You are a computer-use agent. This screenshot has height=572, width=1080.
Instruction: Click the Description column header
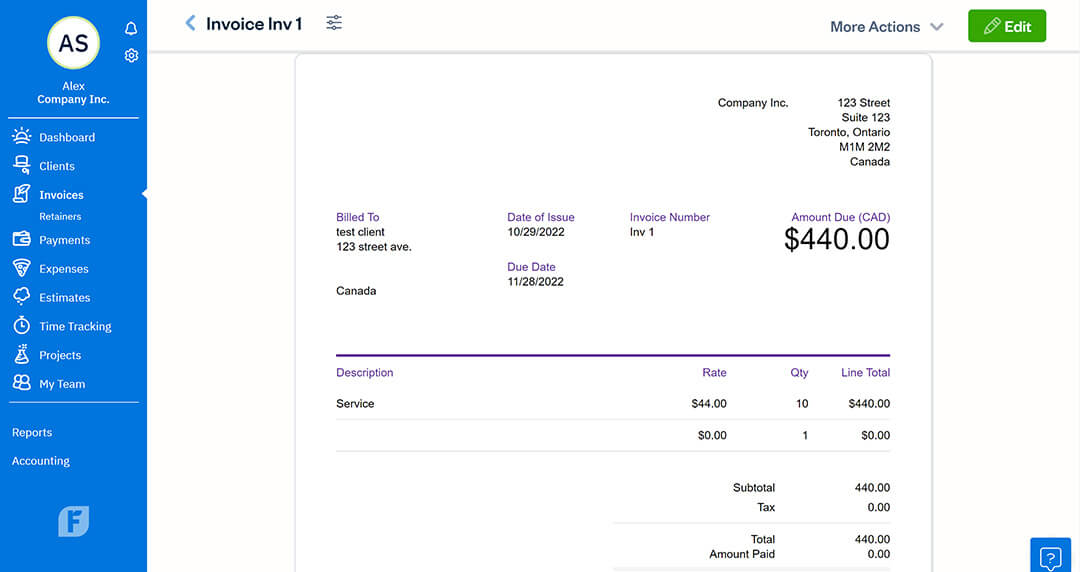coord(364,373)
